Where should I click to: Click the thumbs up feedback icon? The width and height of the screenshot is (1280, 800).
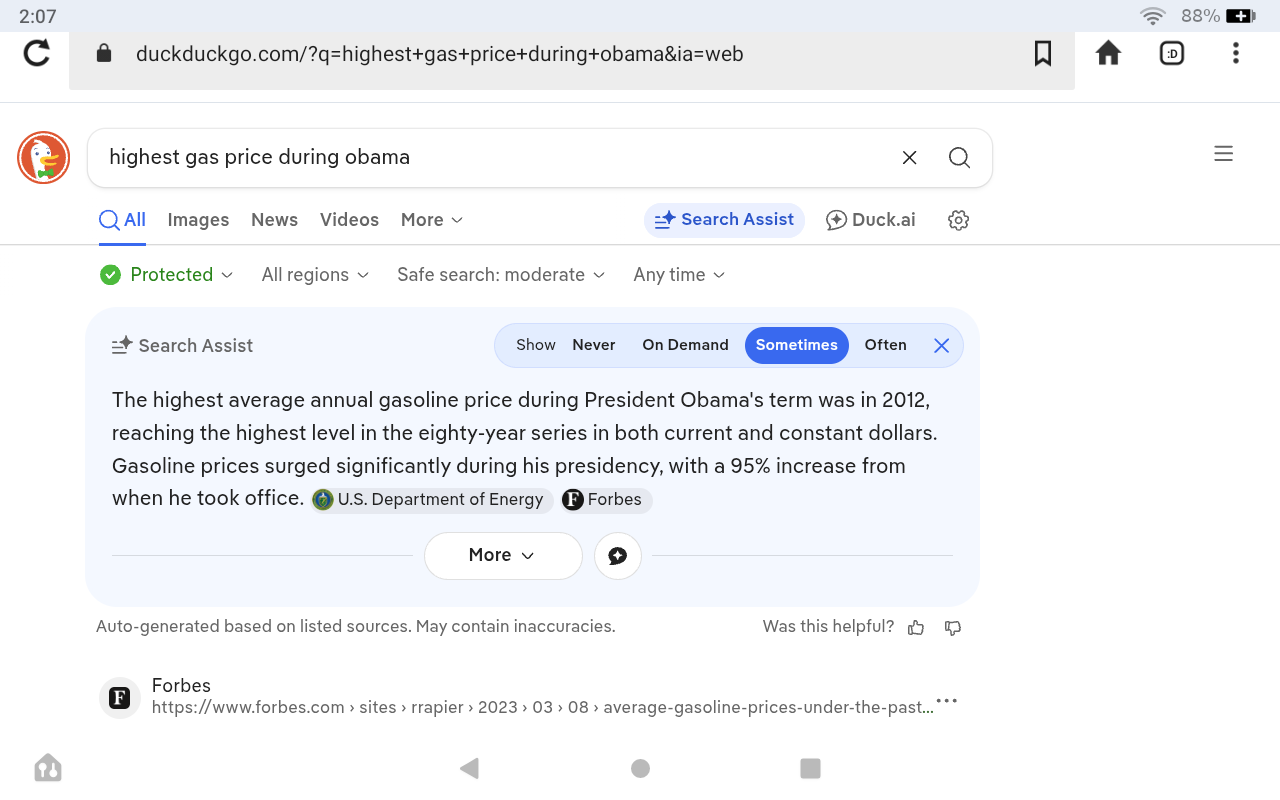916,628
